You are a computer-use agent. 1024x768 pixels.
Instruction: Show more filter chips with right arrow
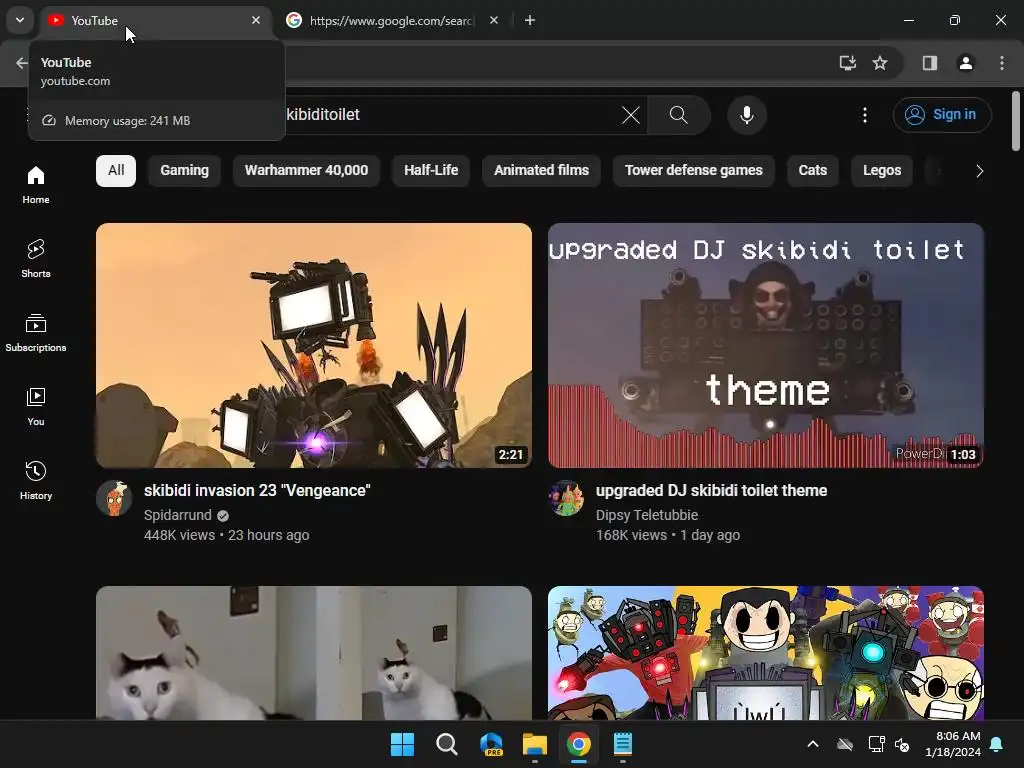[979, 171]
